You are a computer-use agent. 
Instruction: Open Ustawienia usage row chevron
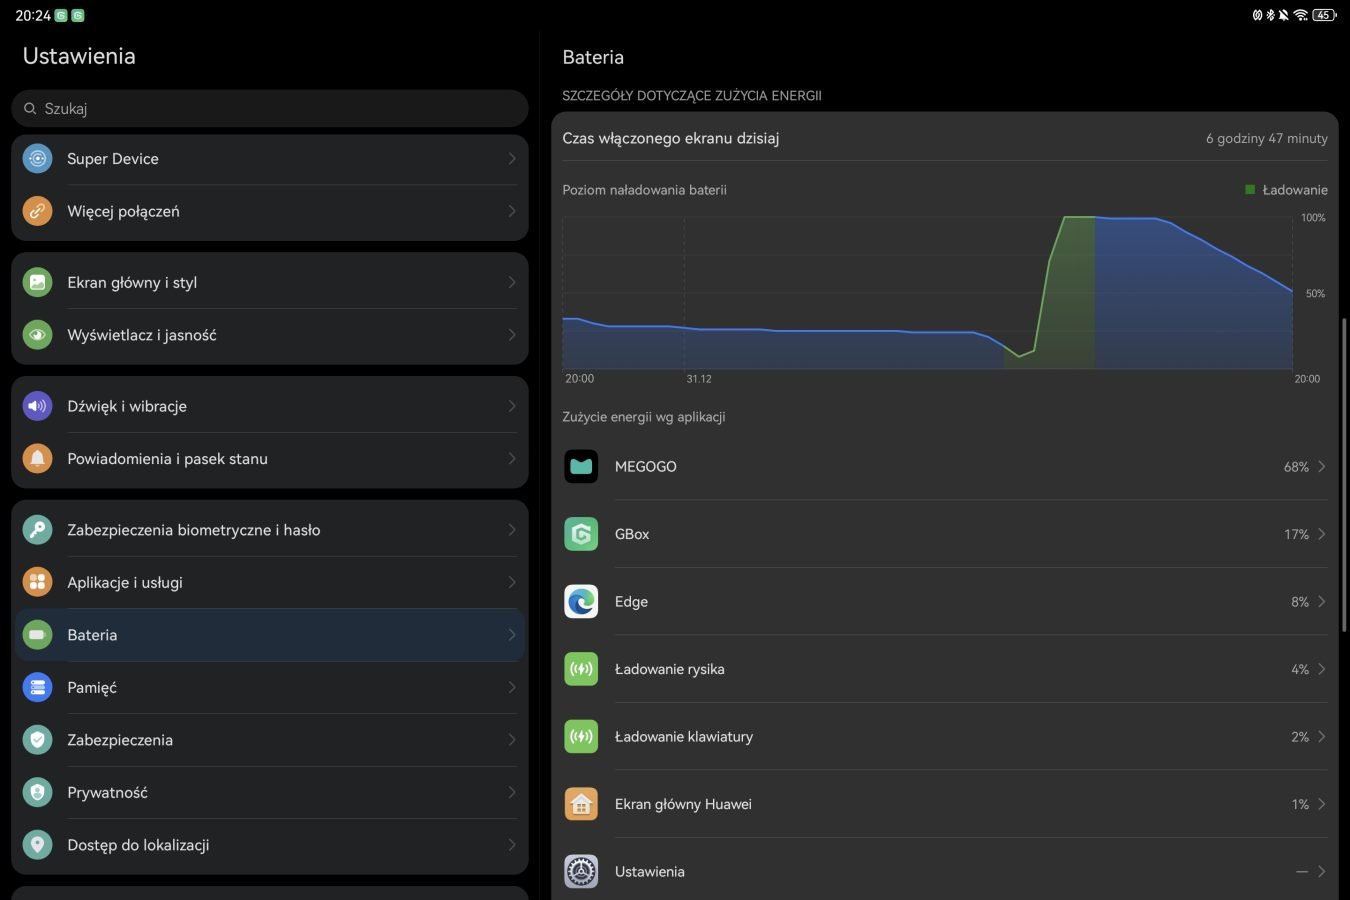click(x=1322, y=871)
